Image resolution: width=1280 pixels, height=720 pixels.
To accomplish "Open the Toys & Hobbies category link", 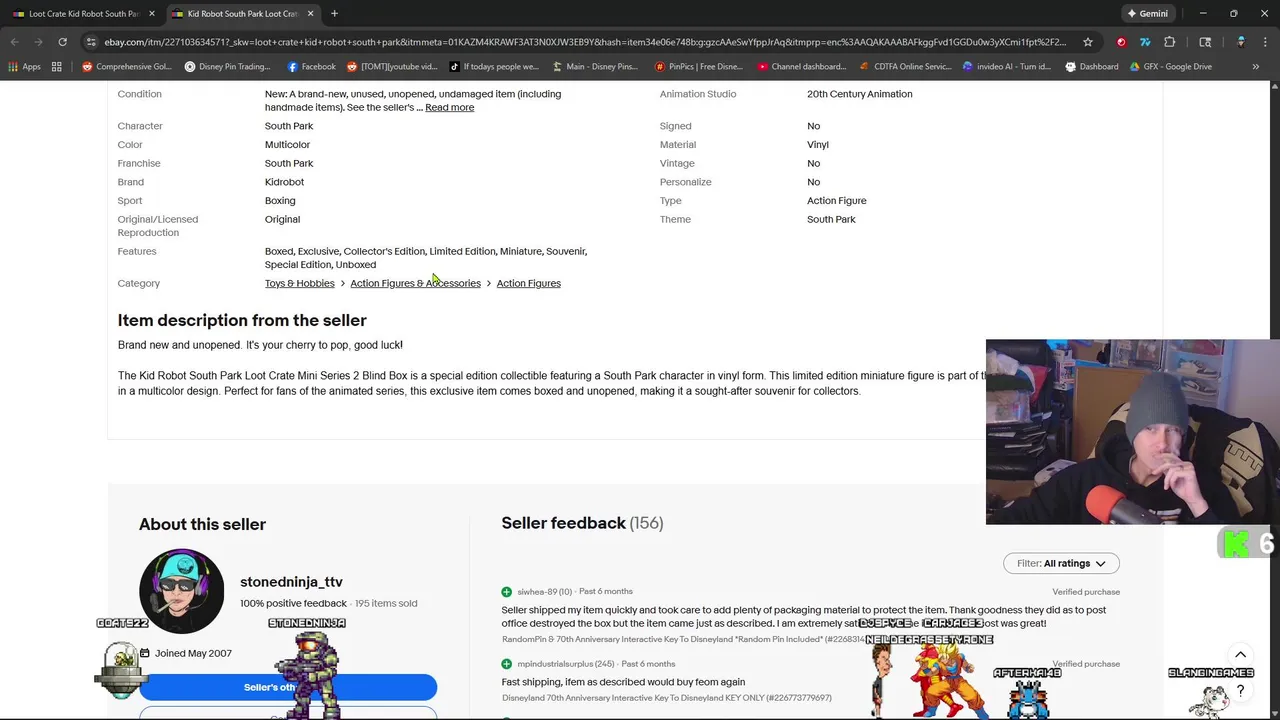I will coord(299,283).
